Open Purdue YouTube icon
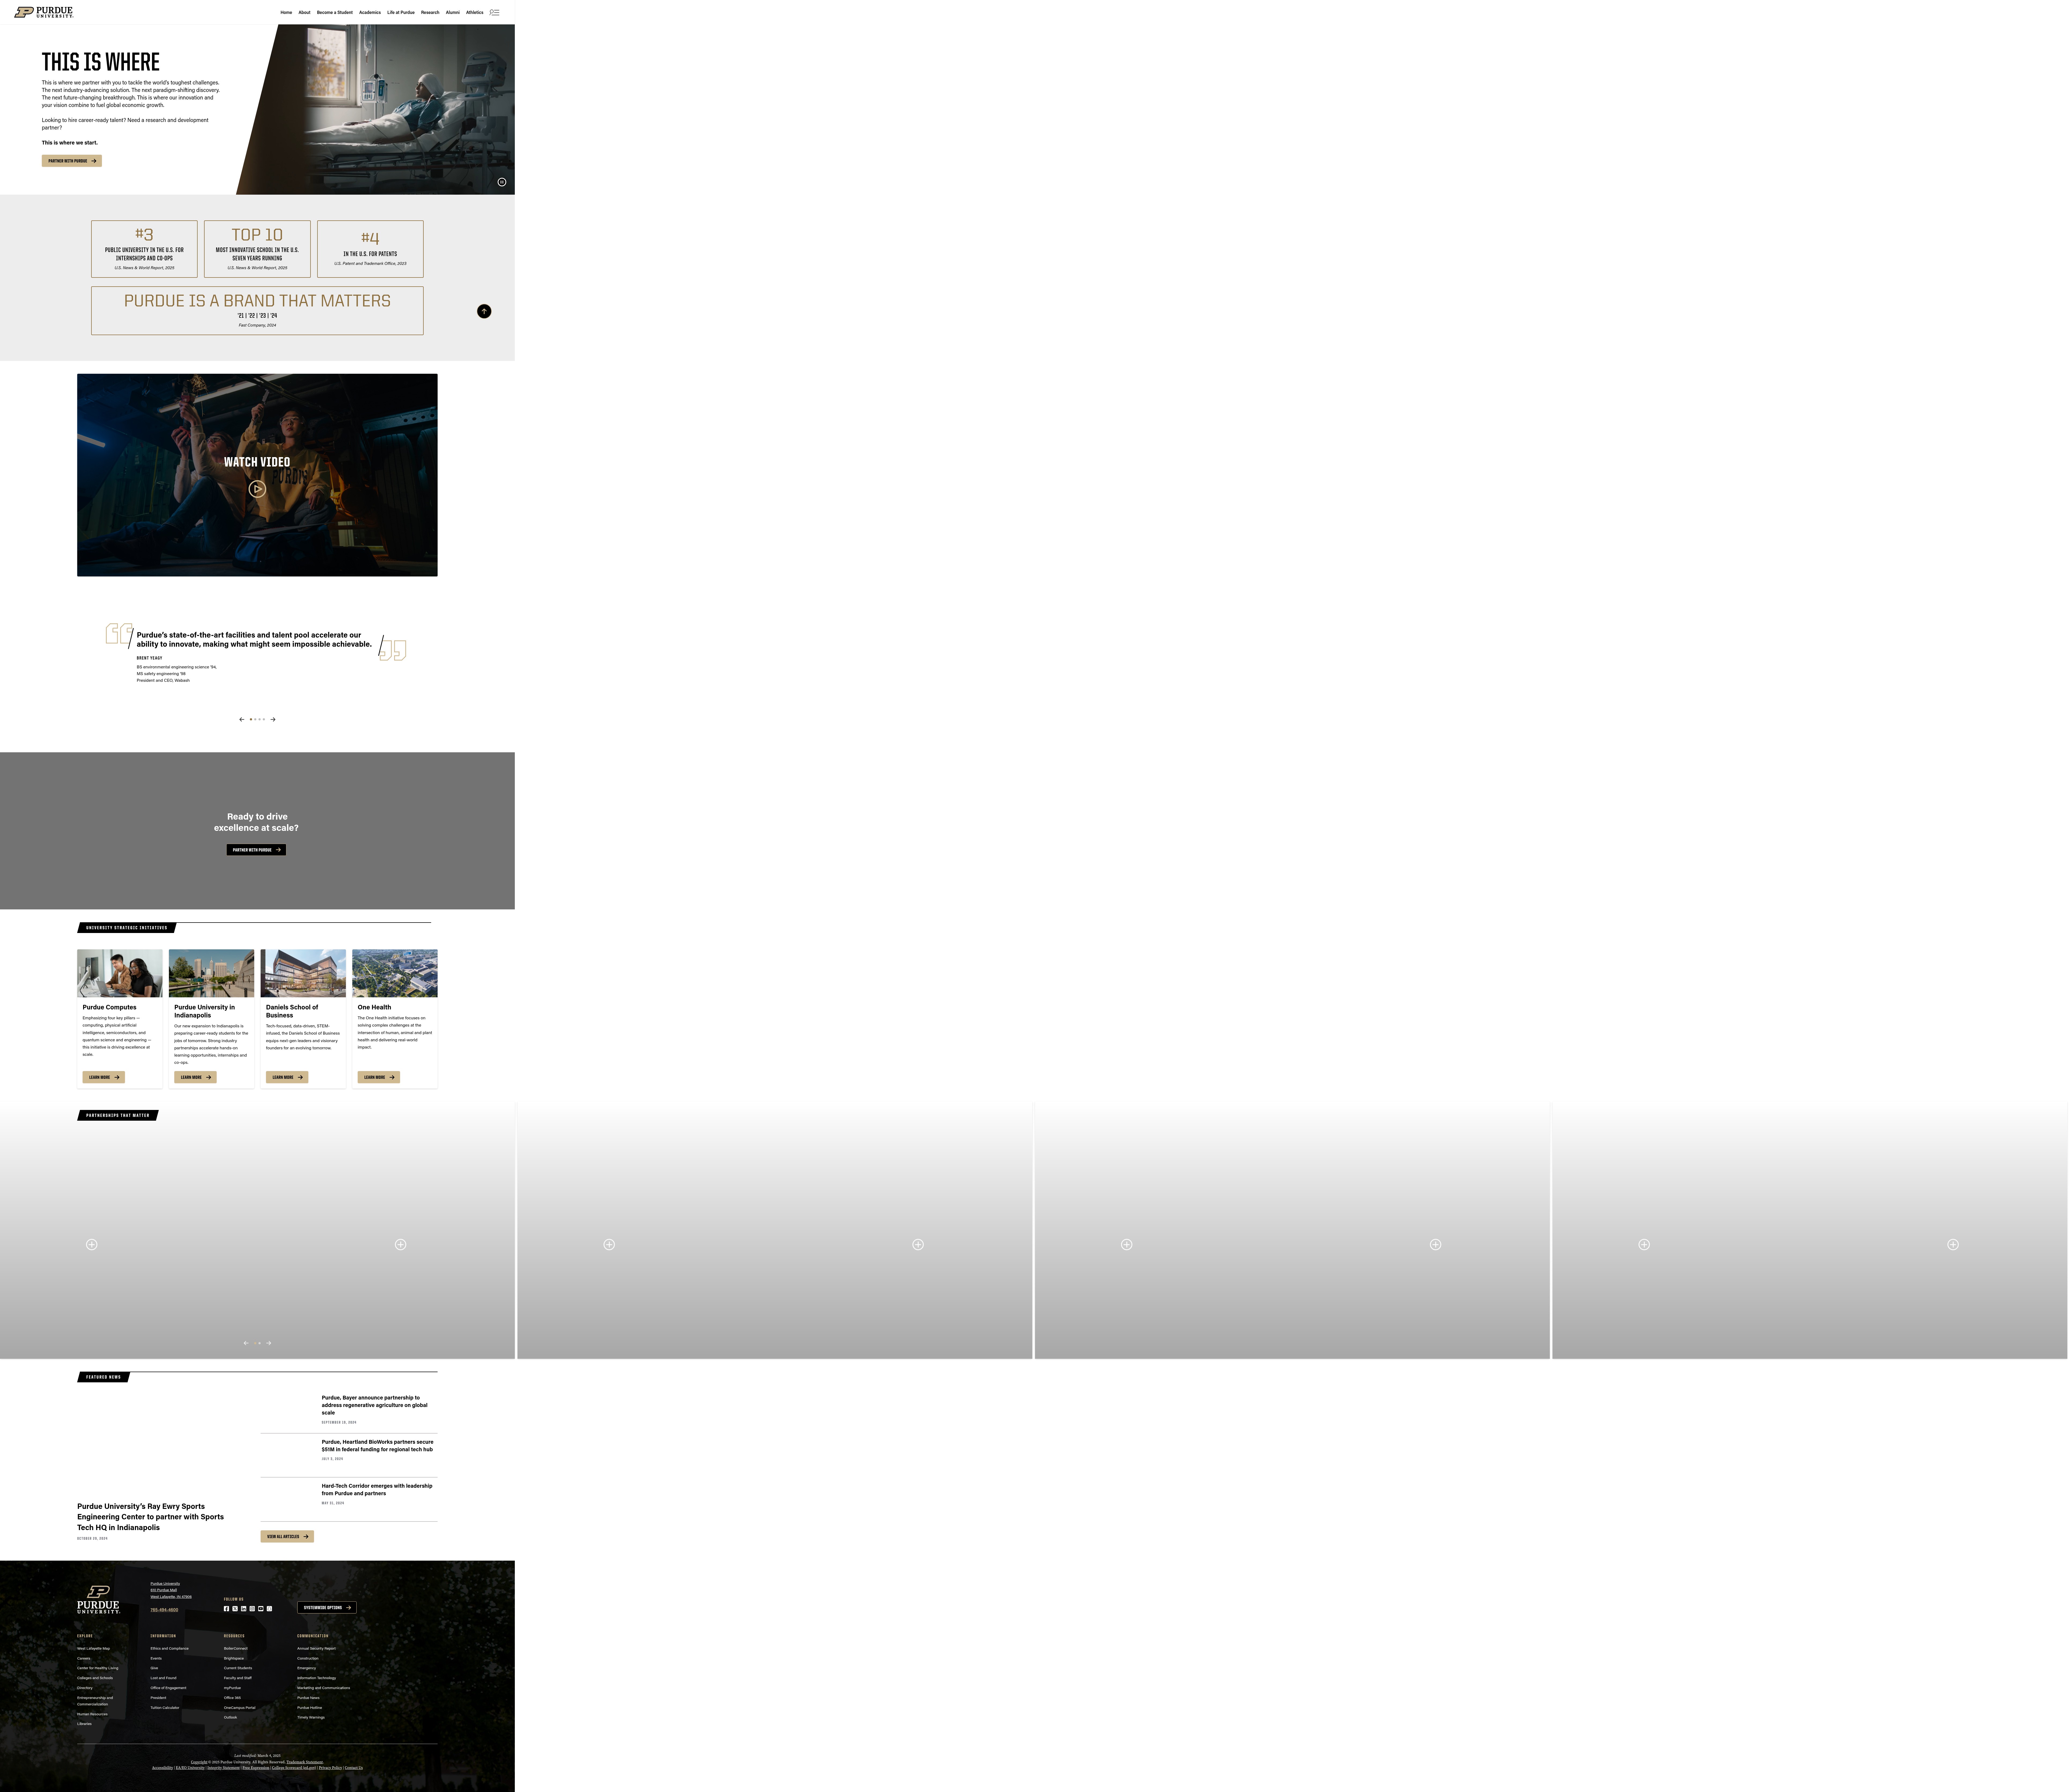The width and height of the screenshot is (2070, 1792). pyautogui.click(x=261, y=1609)
